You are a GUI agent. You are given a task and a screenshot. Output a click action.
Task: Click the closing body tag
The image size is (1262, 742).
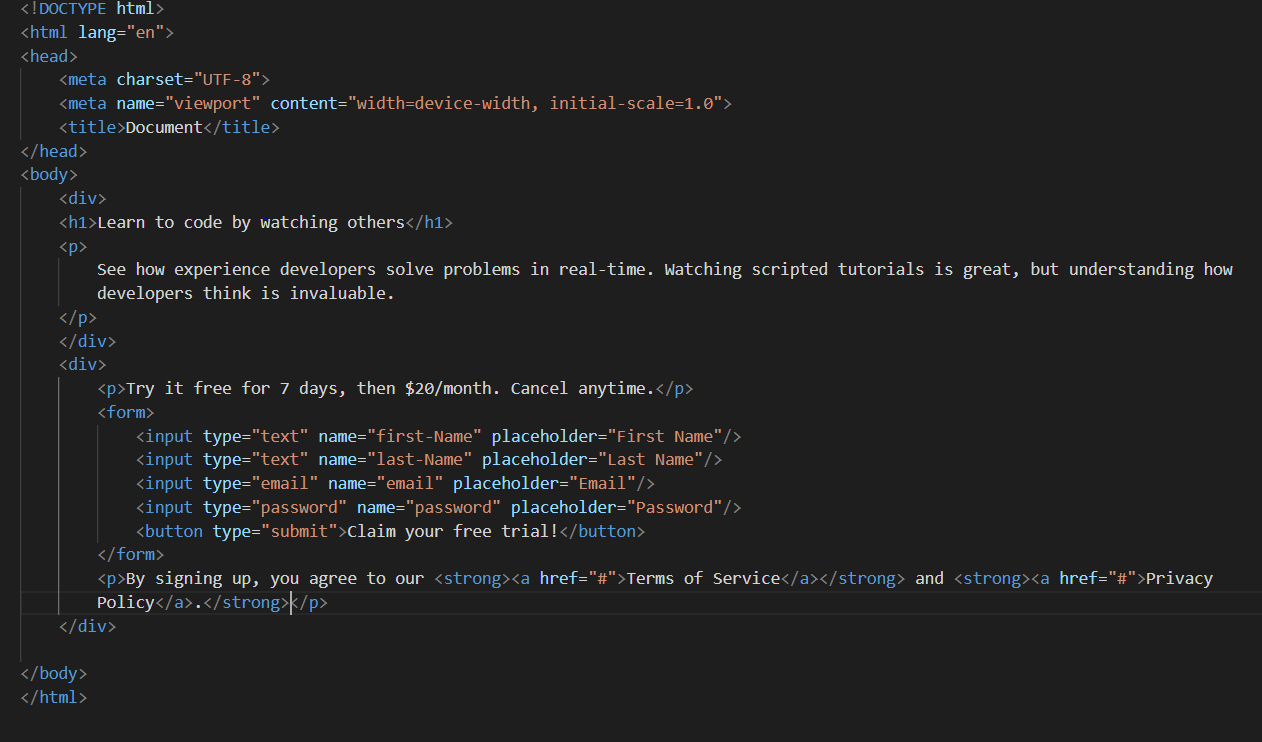click(x=54, y=673)
